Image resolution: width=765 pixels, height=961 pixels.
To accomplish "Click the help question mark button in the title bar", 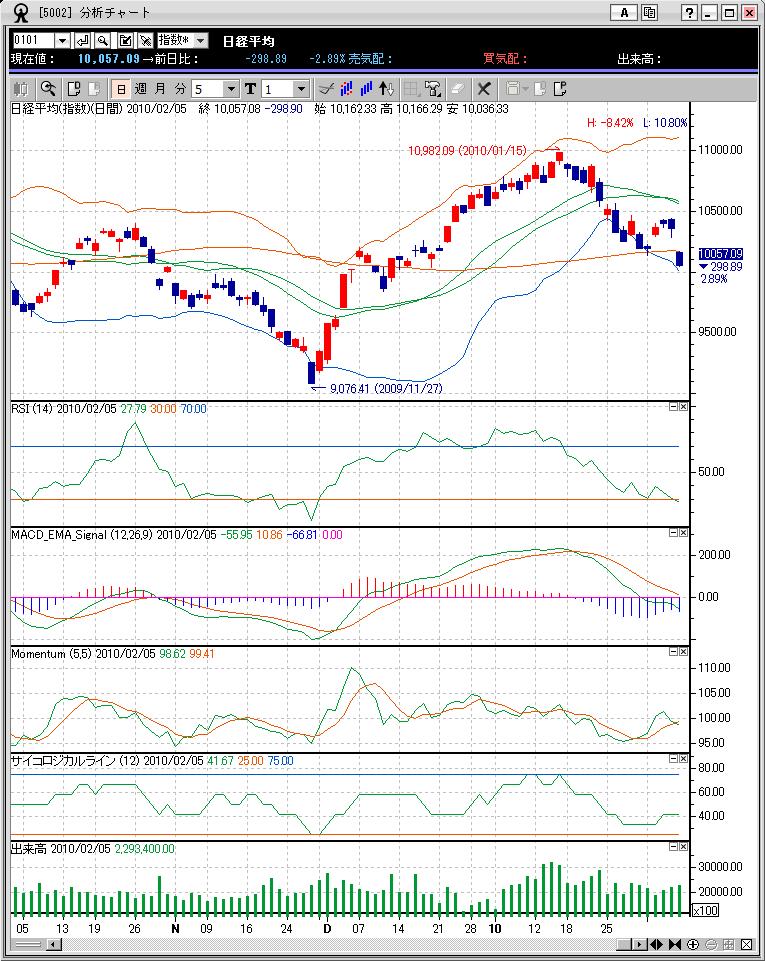I will tap(690, 13).
